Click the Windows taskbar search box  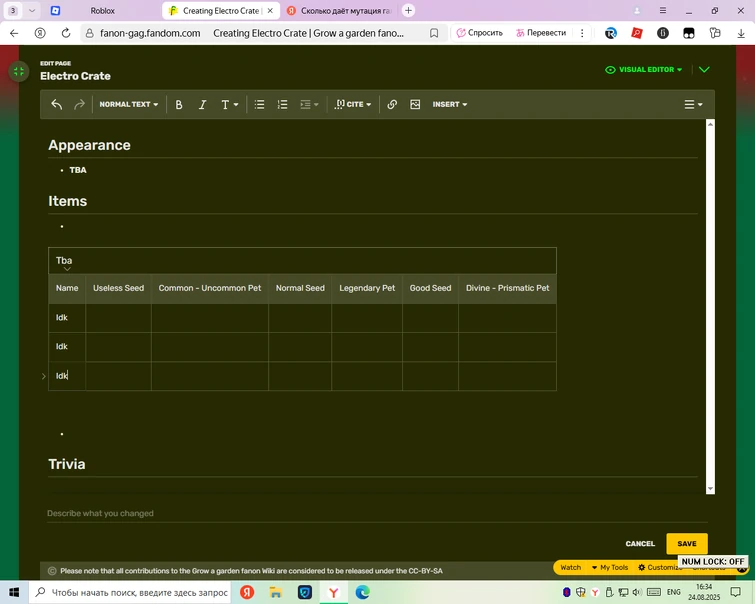tap(130, 592)
